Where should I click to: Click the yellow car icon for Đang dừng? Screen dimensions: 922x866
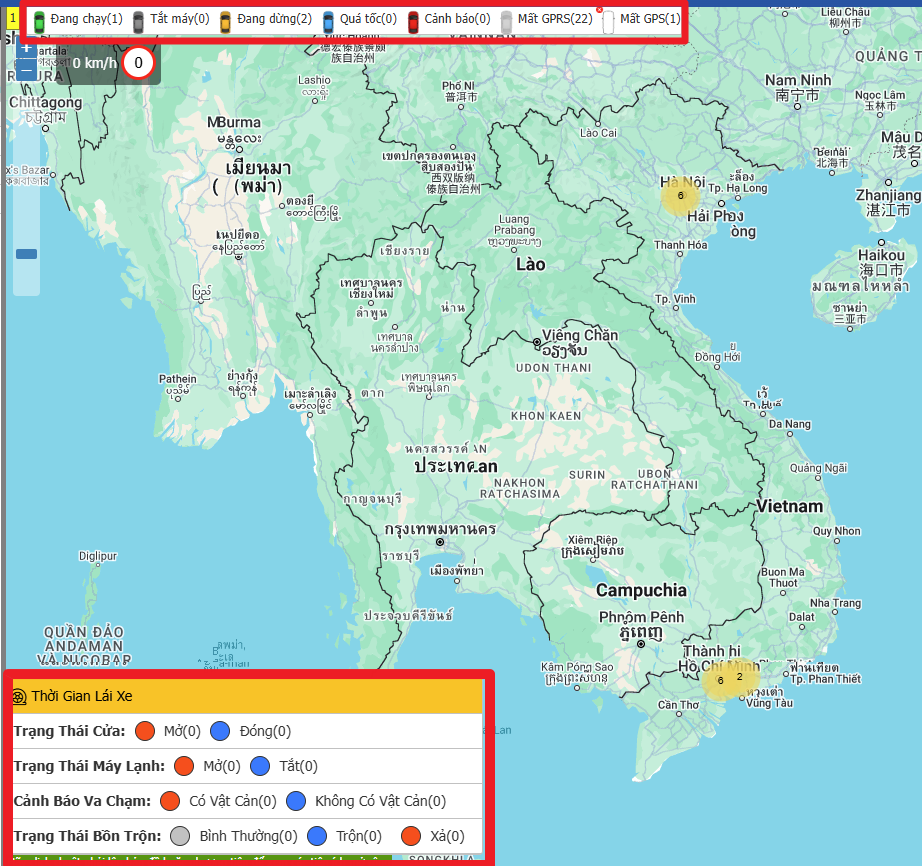(x=225, y=22)
